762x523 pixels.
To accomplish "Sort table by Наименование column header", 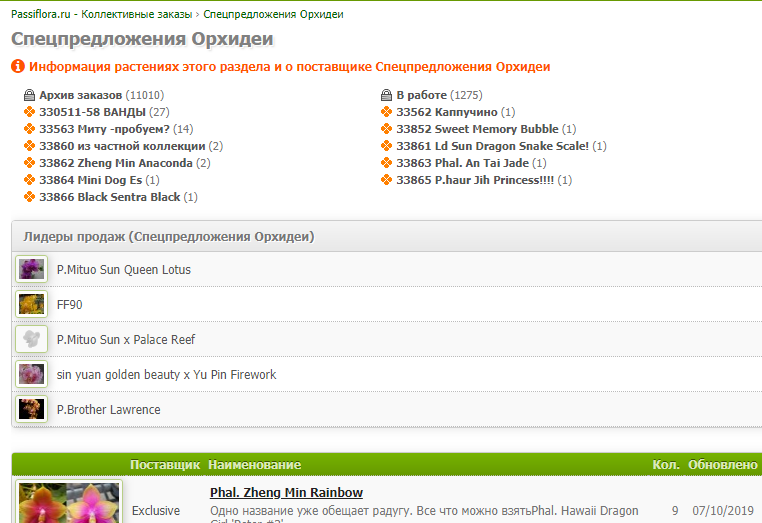I will [x=255, y=465].
